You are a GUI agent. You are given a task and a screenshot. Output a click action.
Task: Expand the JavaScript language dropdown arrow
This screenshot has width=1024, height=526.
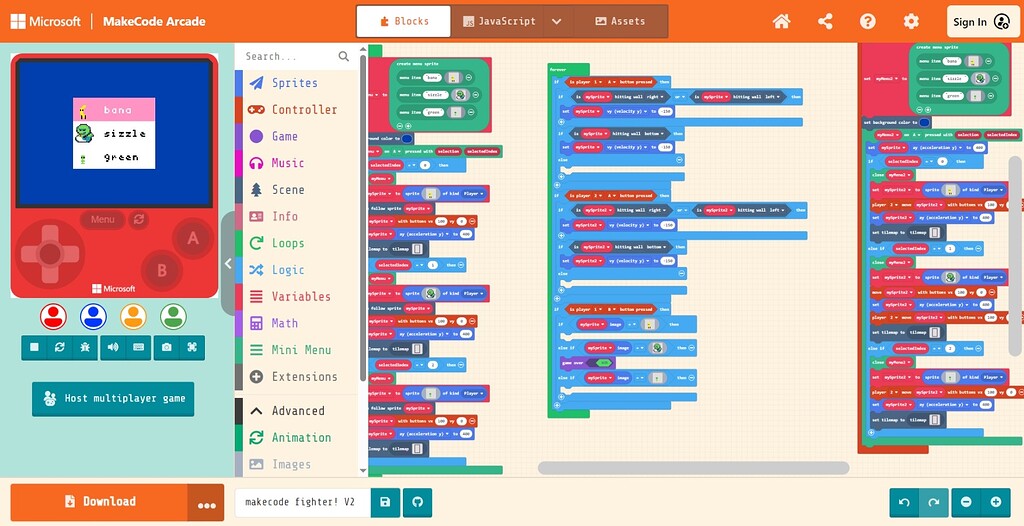click(556, 22)
